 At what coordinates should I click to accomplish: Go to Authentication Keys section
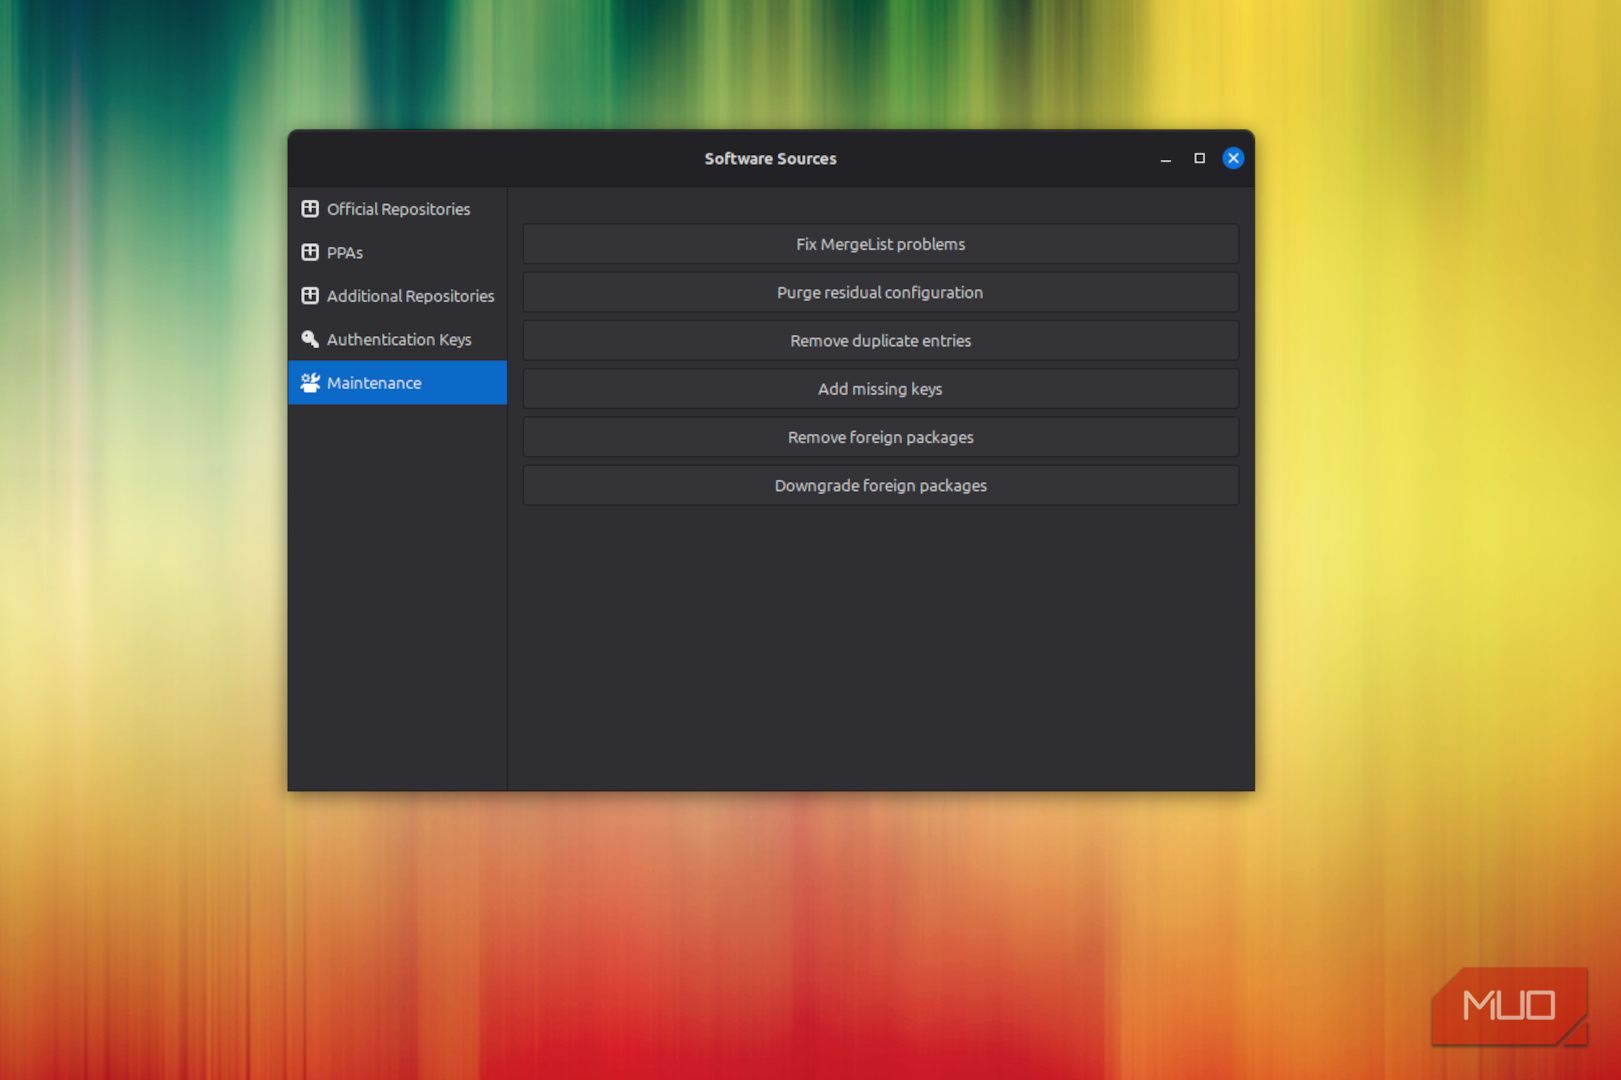point(398,339)
